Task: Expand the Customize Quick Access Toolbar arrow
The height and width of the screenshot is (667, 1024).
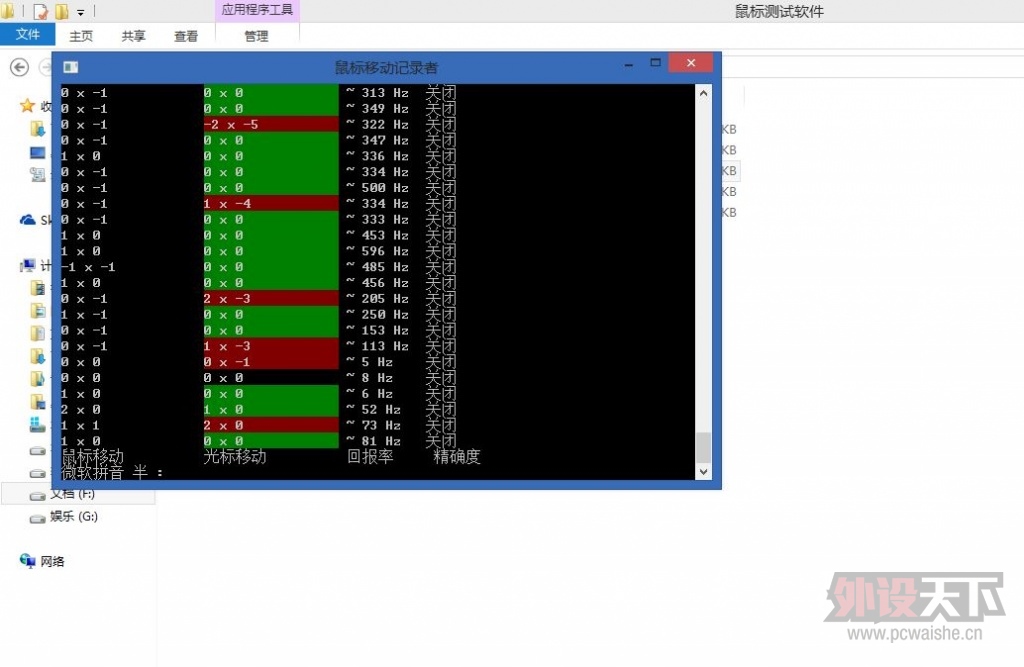Action: 80,12
